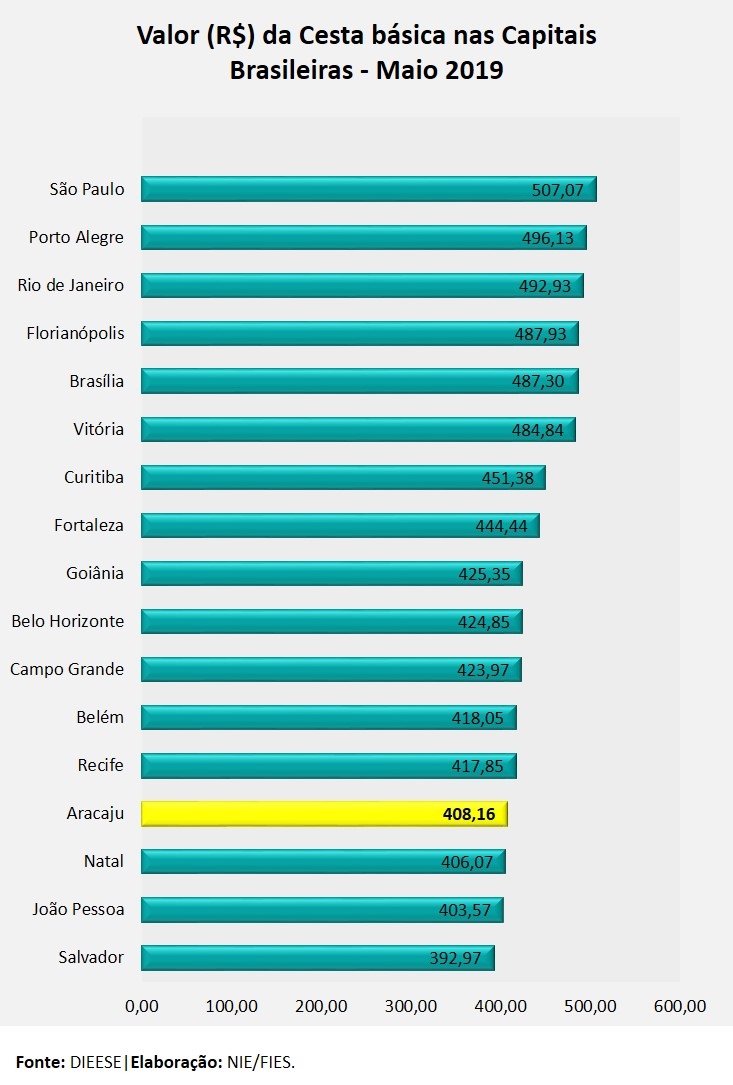The image size is (733, 1085).
Task: Click the Fonte DIEESE source note
Action: (155, 1061)
